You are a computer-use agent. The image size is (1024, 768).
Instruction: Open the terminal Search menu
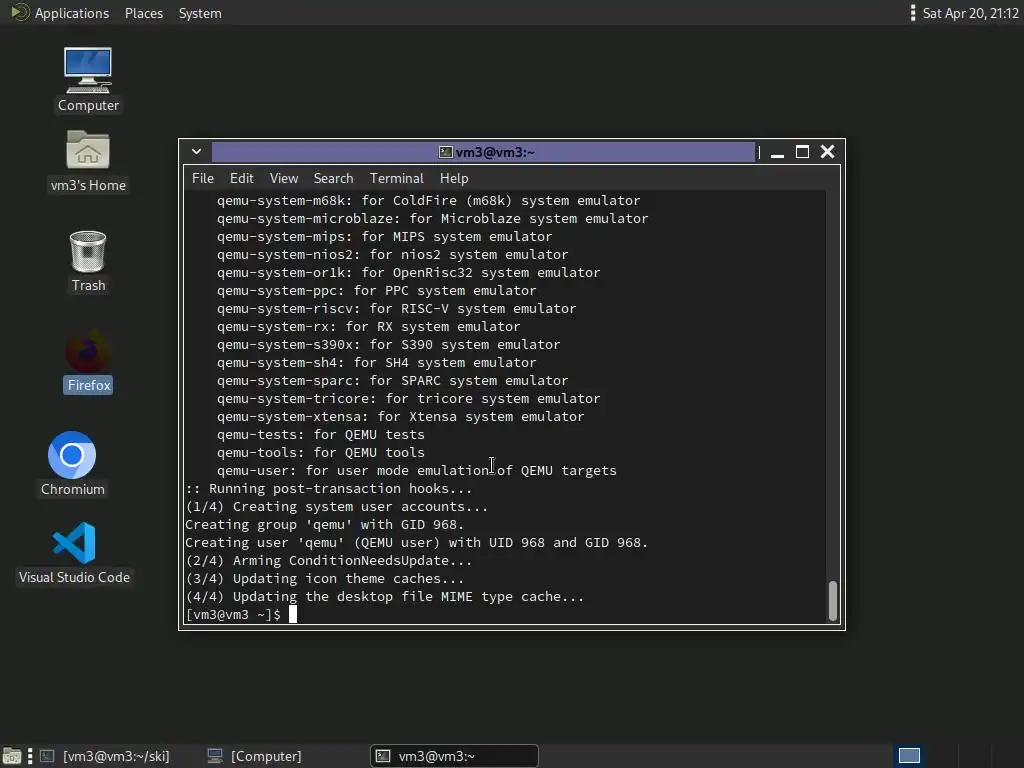[x=333, y=178]
